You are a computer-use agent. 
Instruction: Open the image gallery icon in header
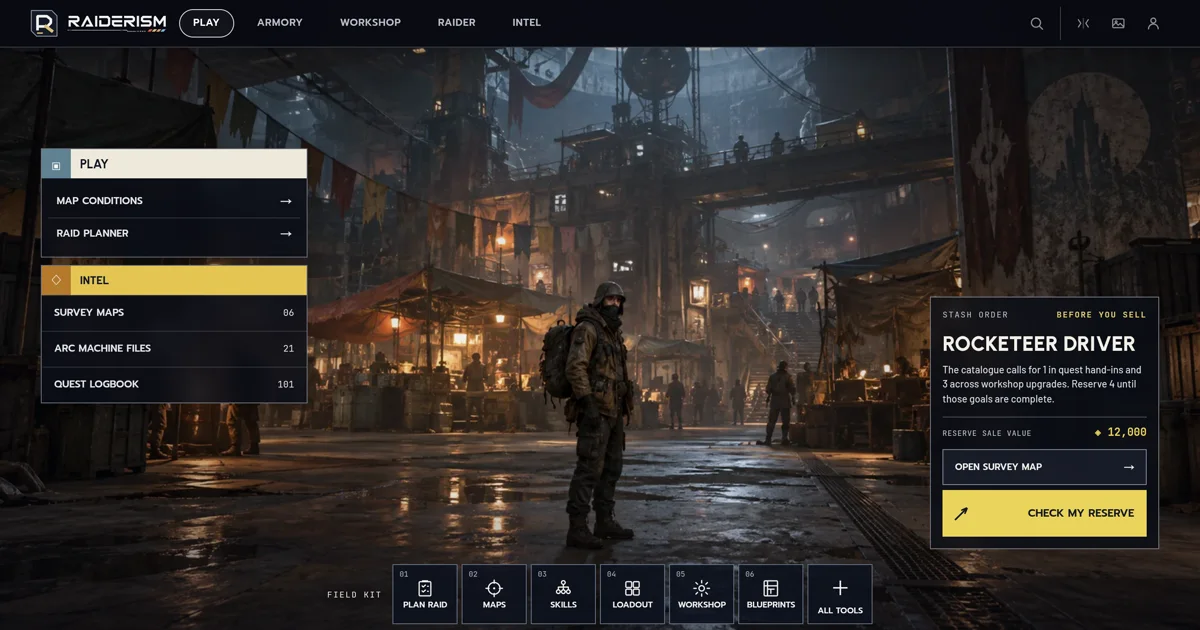tap(1118, 23)
